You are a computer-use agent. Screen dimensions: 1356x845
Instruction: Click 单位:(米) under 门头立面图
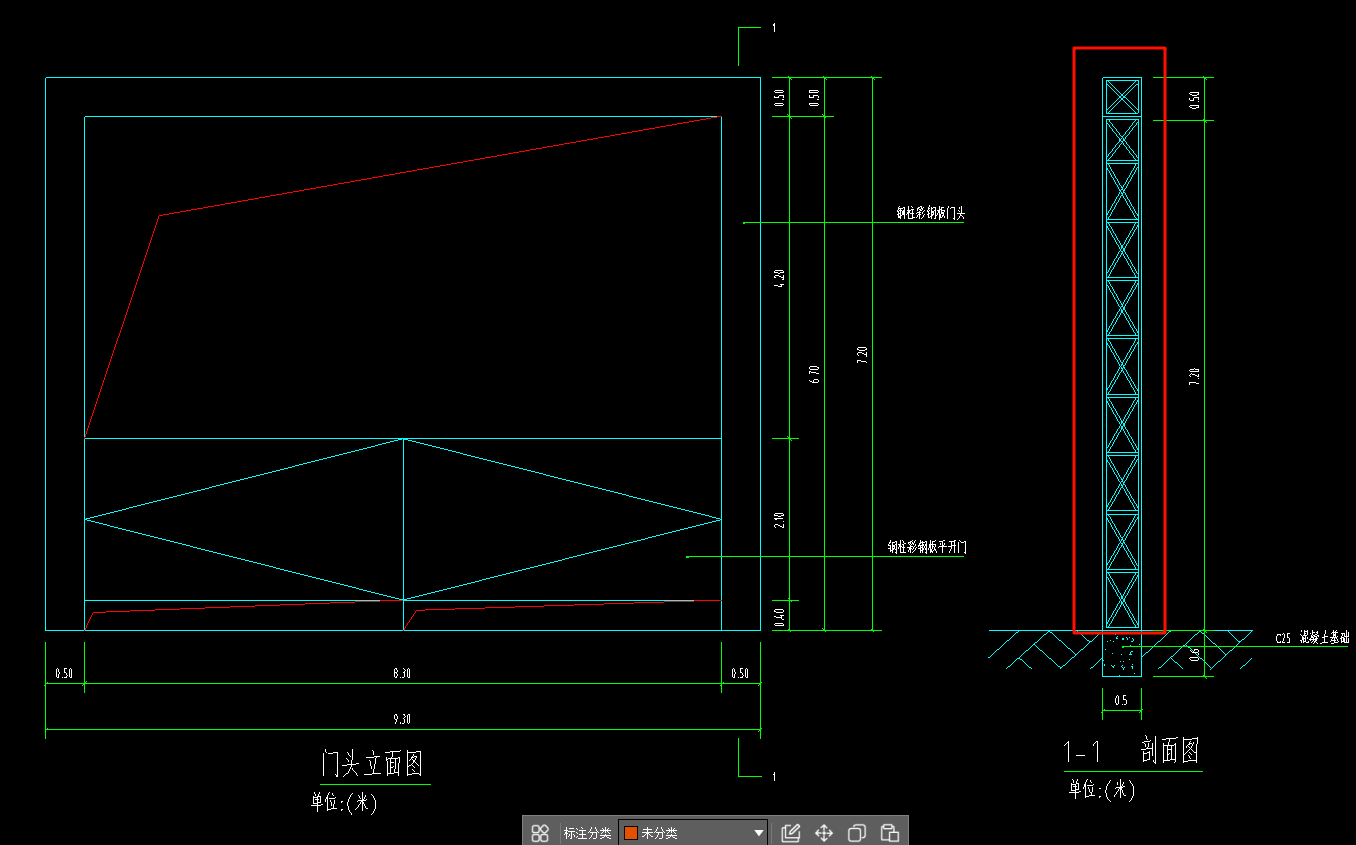pos(343,801)
